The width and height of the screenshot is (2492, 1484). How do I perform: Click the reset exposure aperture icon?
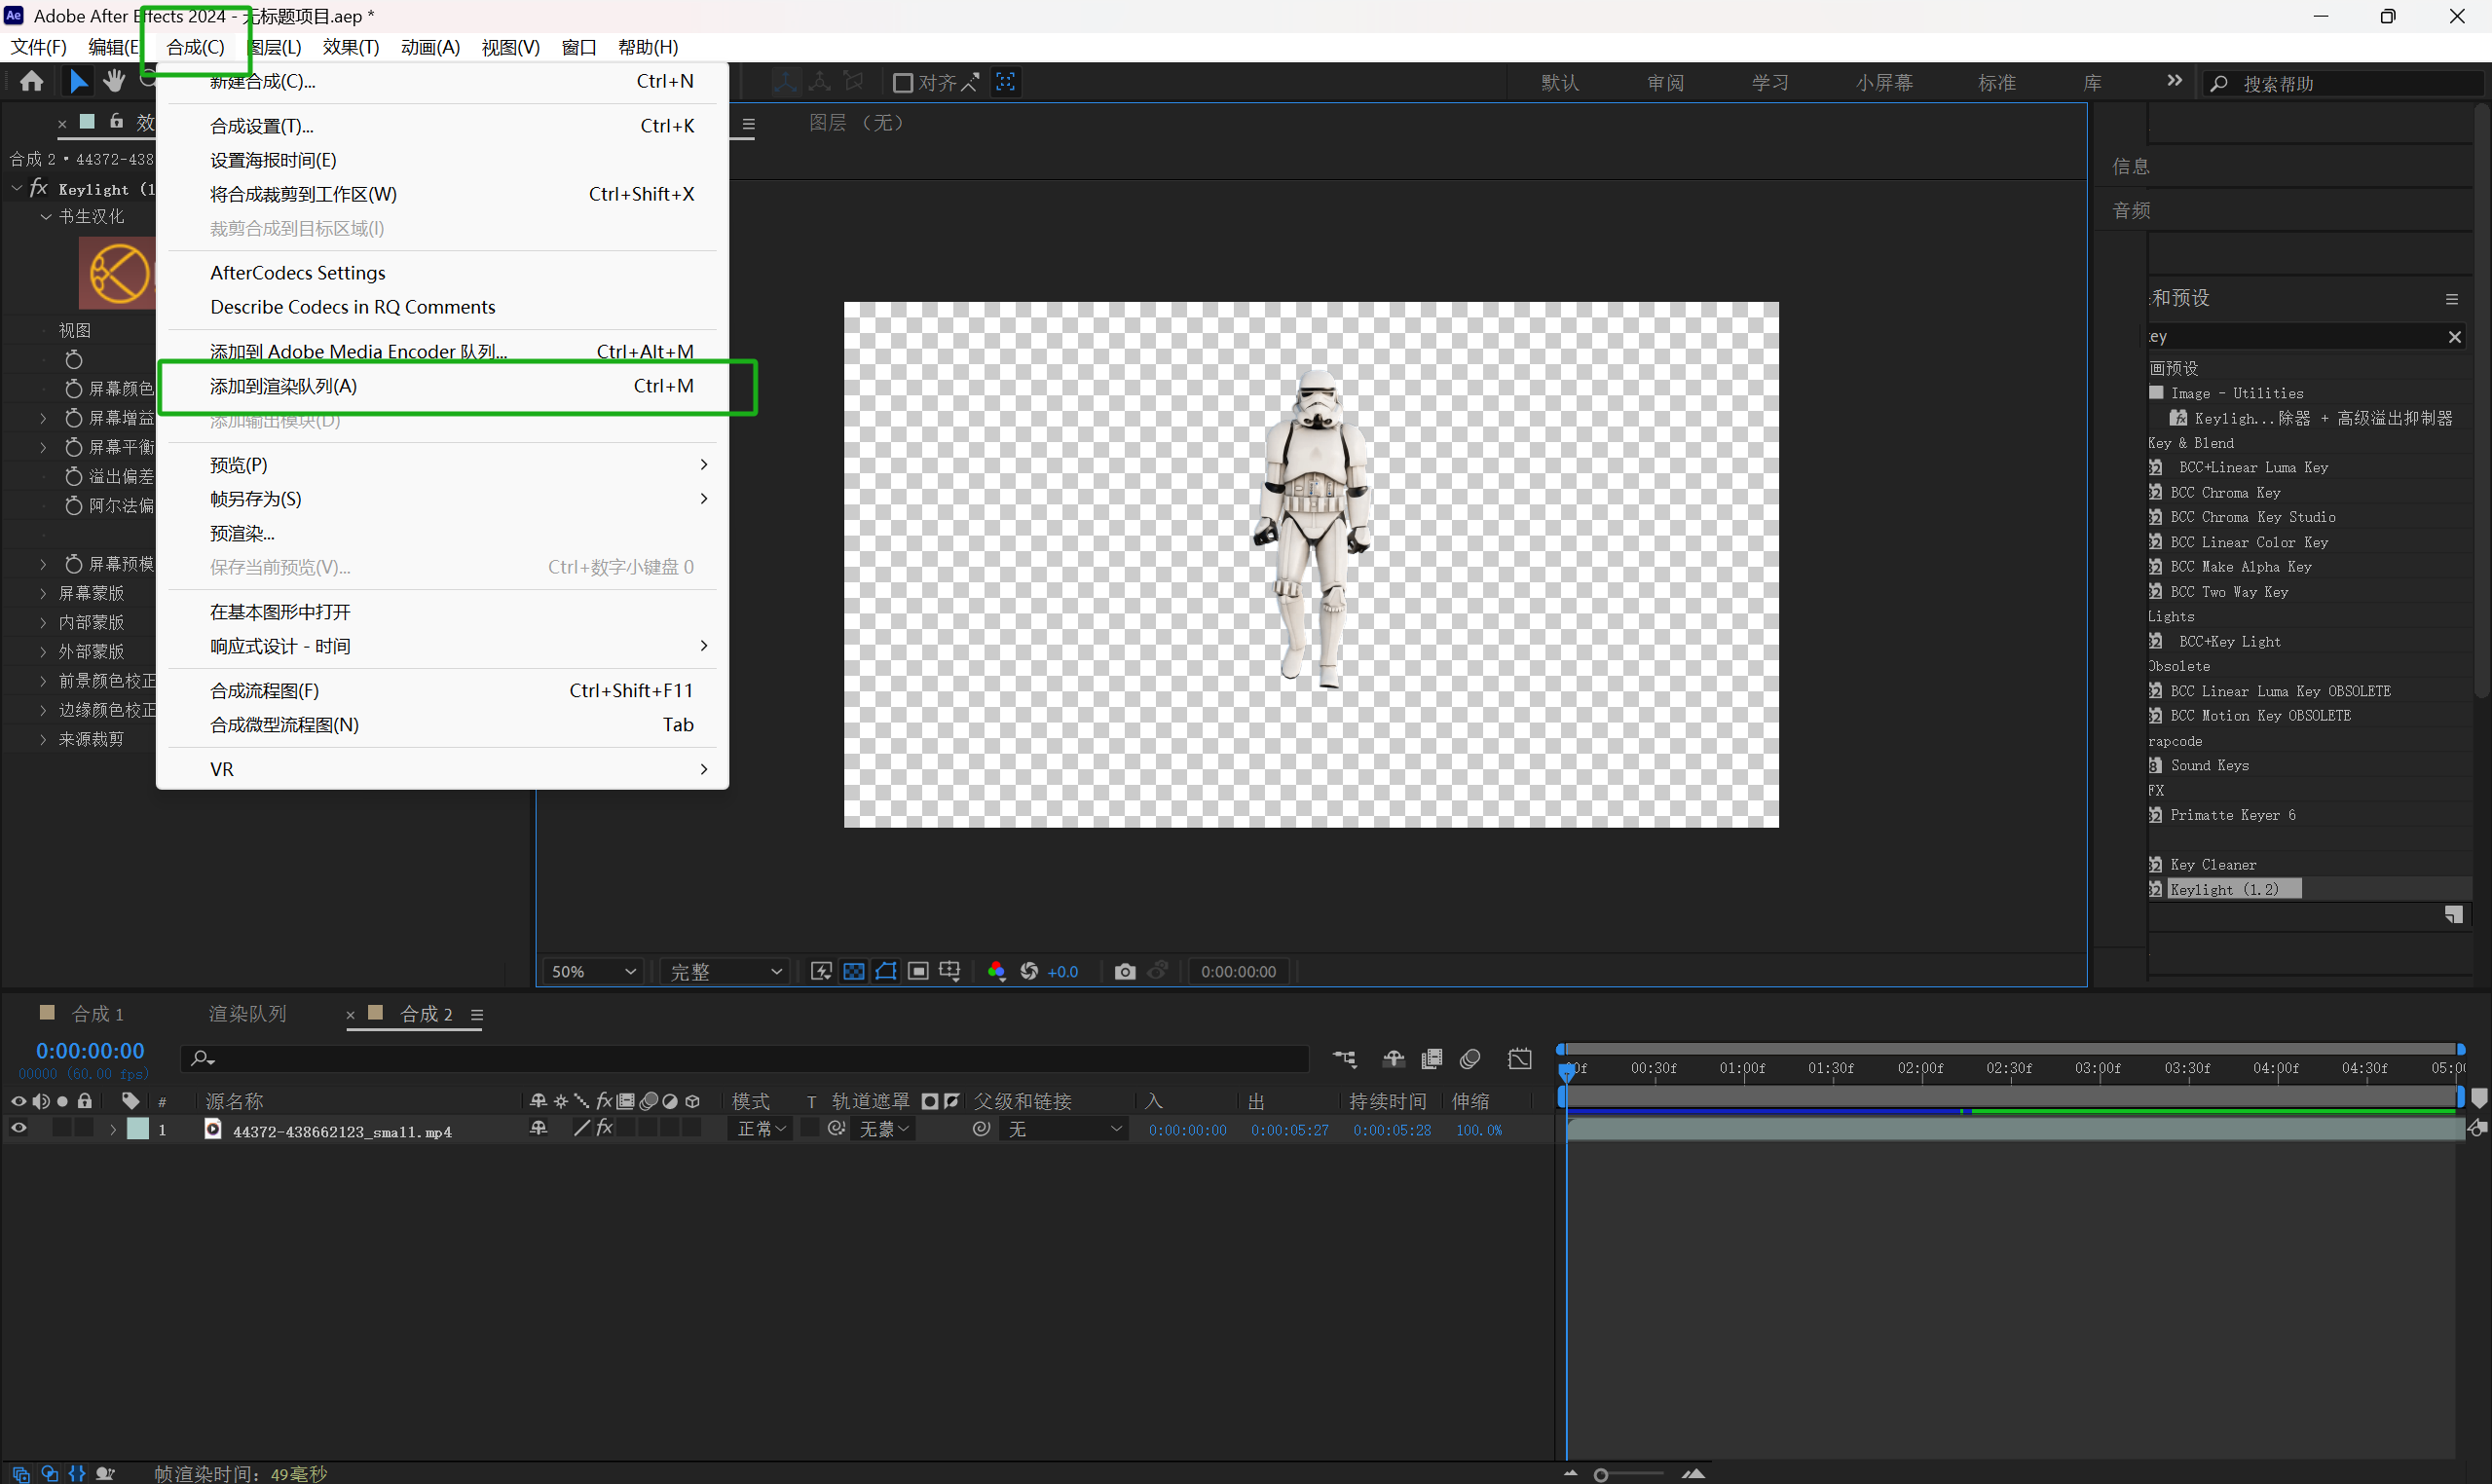point(1029,971)
